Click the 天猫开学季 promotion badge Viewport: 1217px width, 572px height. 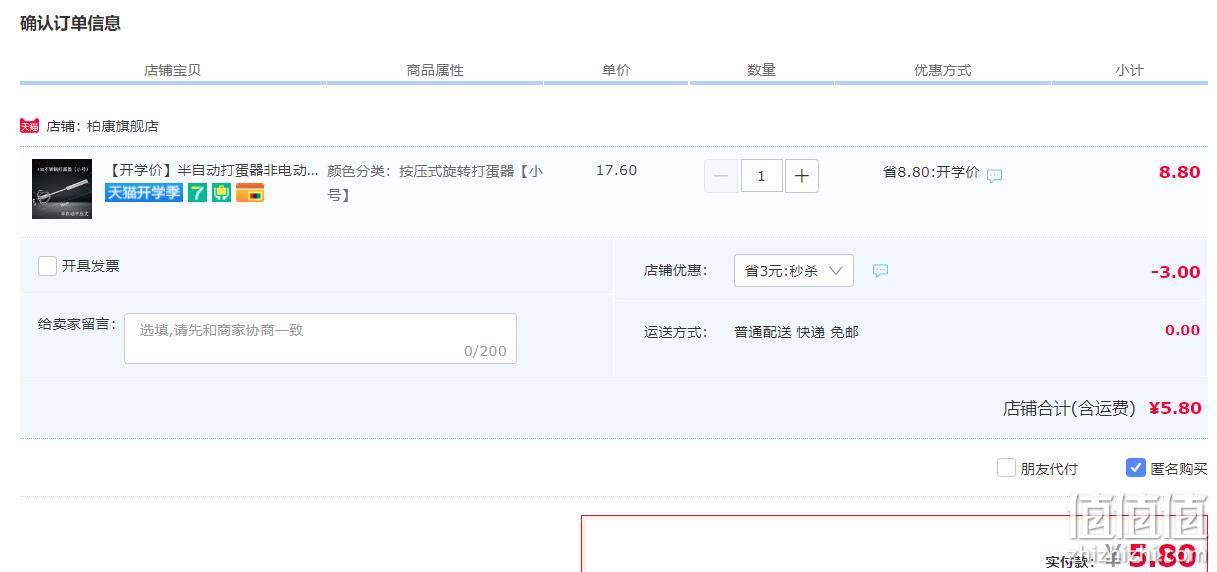[144, 192]
